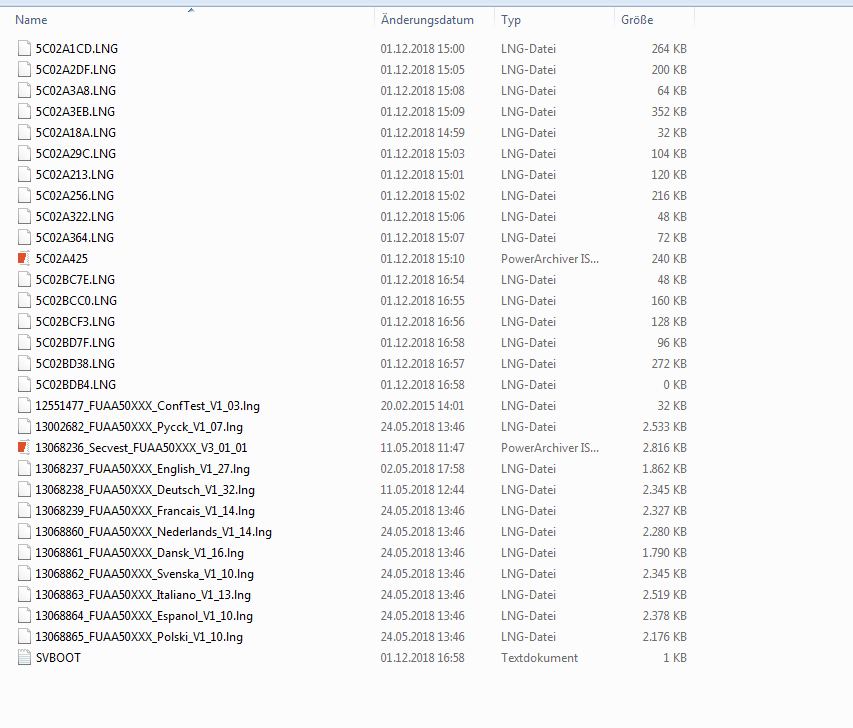The height and width of the screenshot is (728, 853).
Task: Click the Typ column header
Action: pyautogui.click(x=511, y=20)
